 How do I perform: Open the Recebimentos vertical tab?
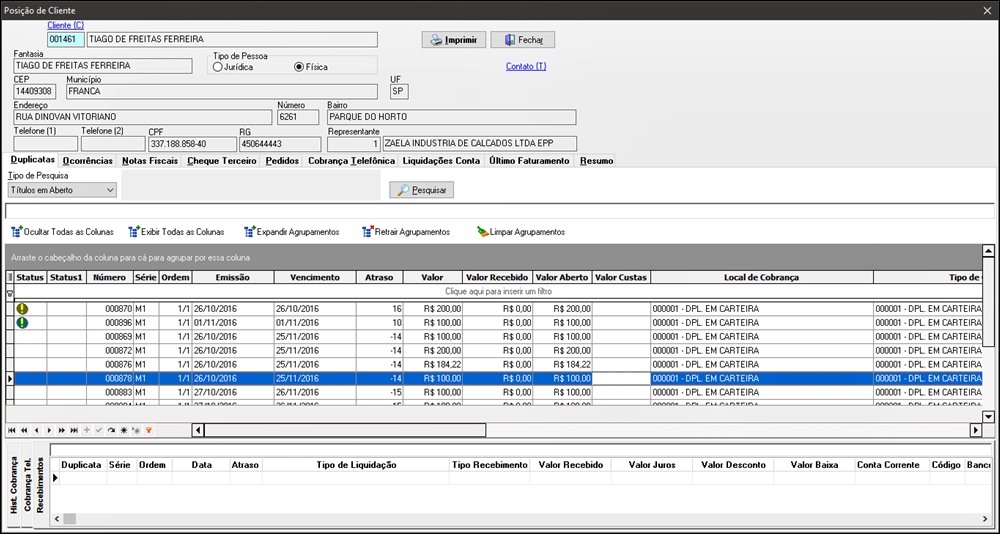(40, 487)
